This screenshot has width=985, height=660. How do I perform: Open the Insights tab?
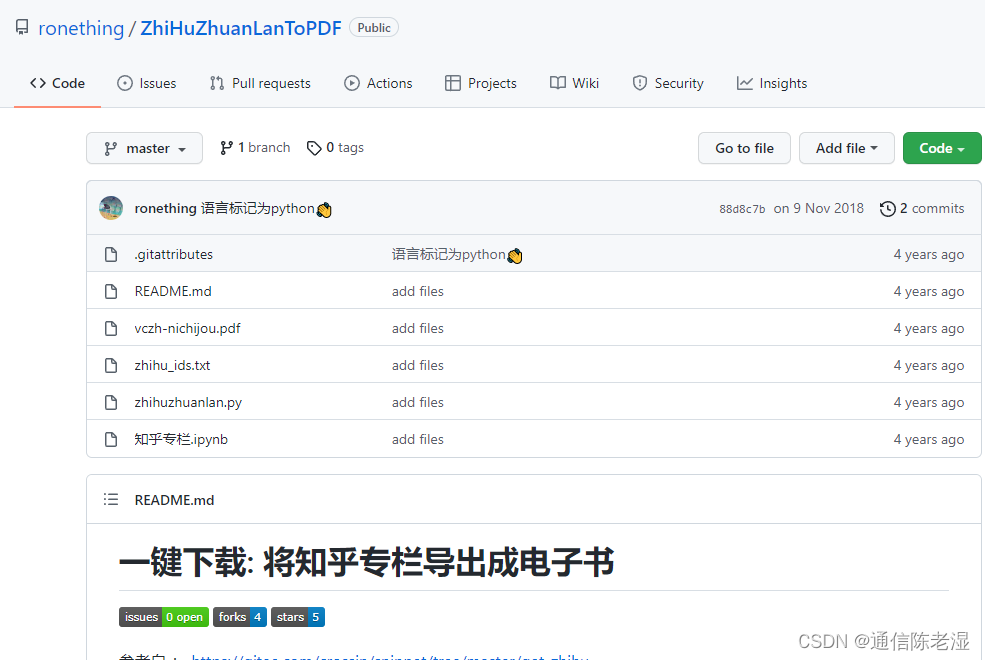771,83
